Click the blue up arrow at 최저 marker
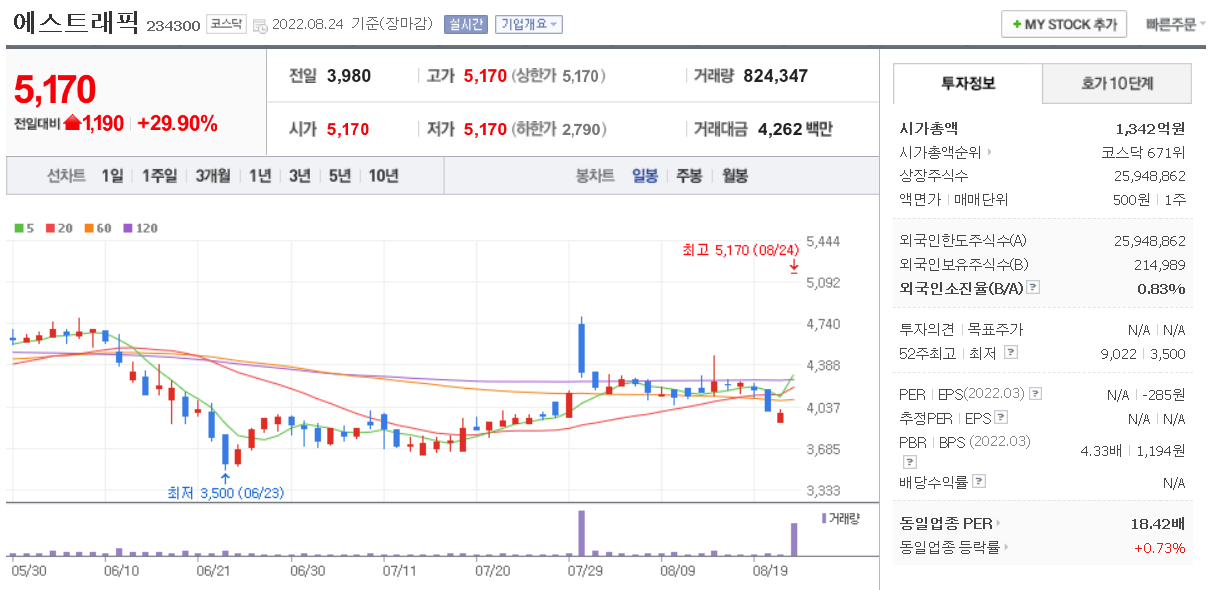The width and height of the screenshot is (1220, 590). tap(225, 478)
